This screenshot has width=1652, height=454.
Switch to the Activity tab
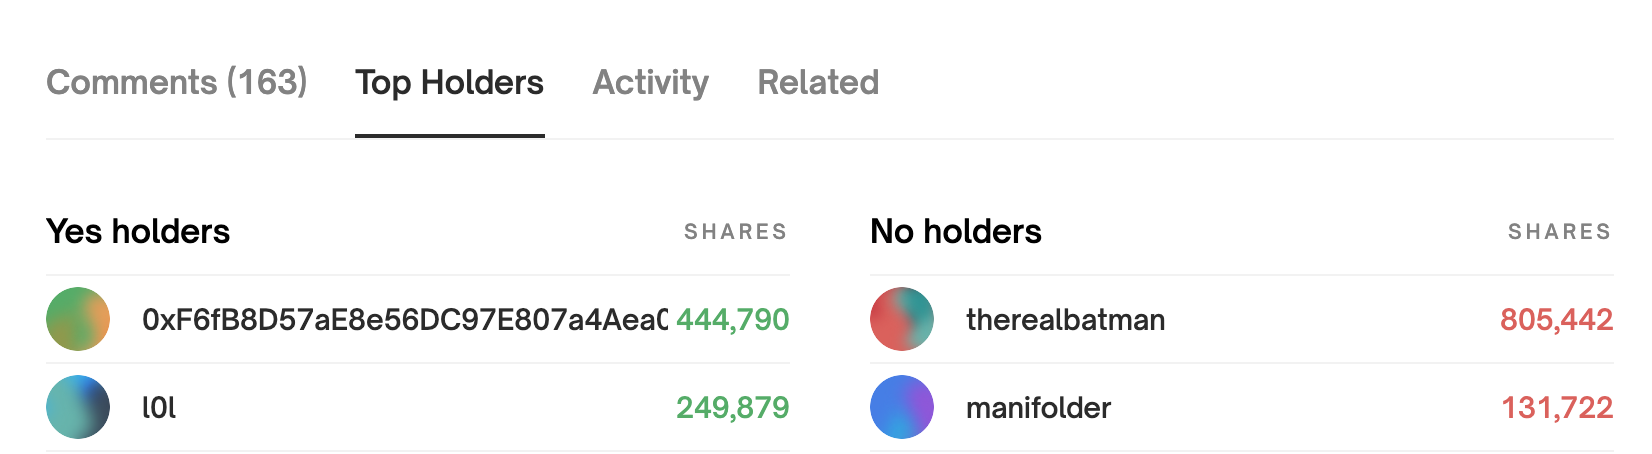[650, 82]
